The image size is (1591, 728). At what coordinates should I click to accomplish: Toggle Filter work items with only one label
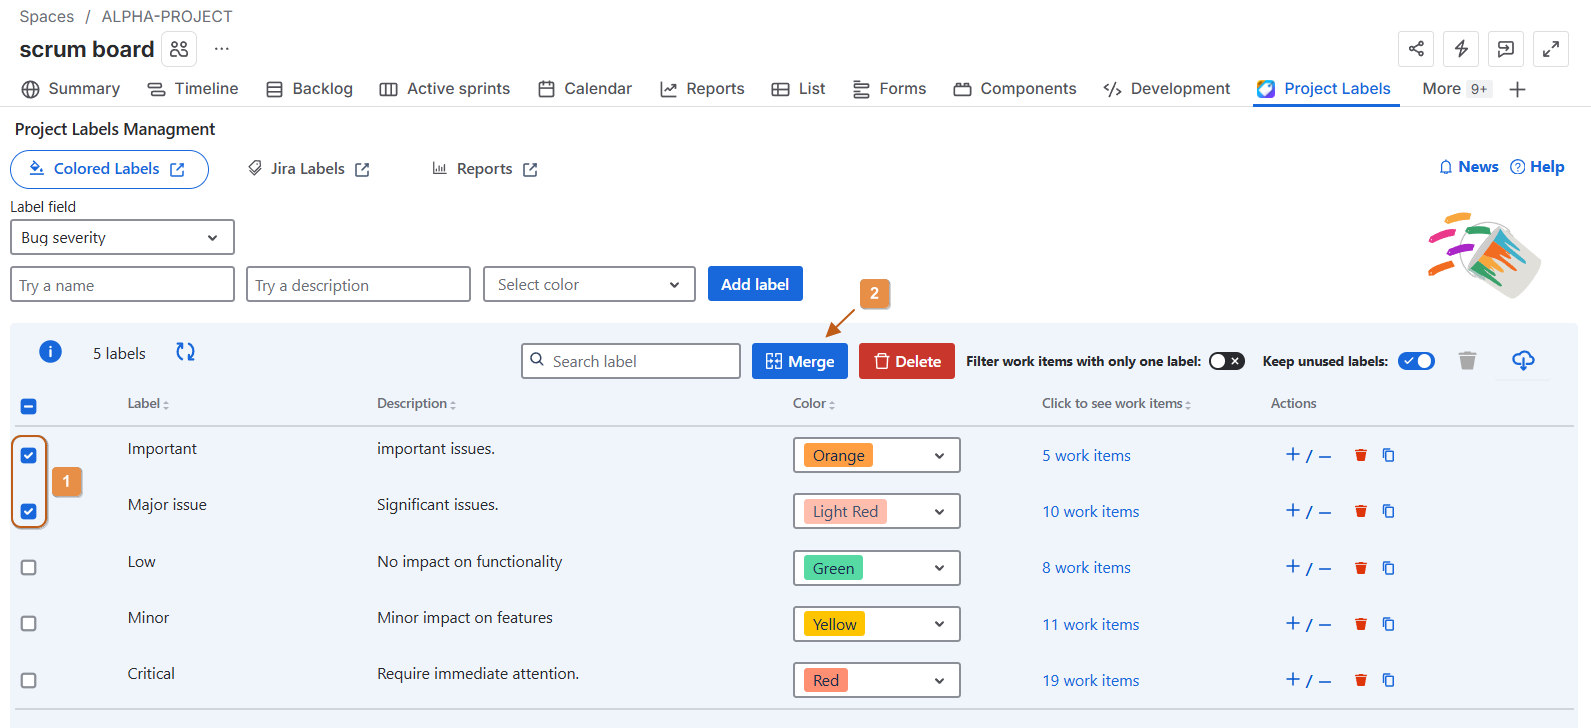pos(1226,361)
